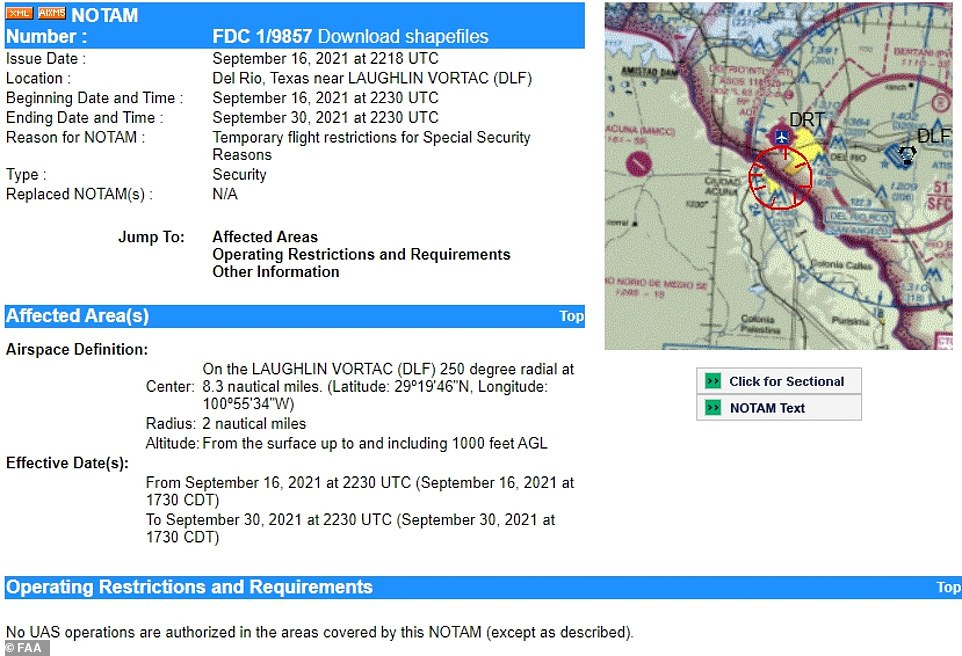Select the NOTAM number FDC 1/9857
962x656 pixels.
click(262, 36)
